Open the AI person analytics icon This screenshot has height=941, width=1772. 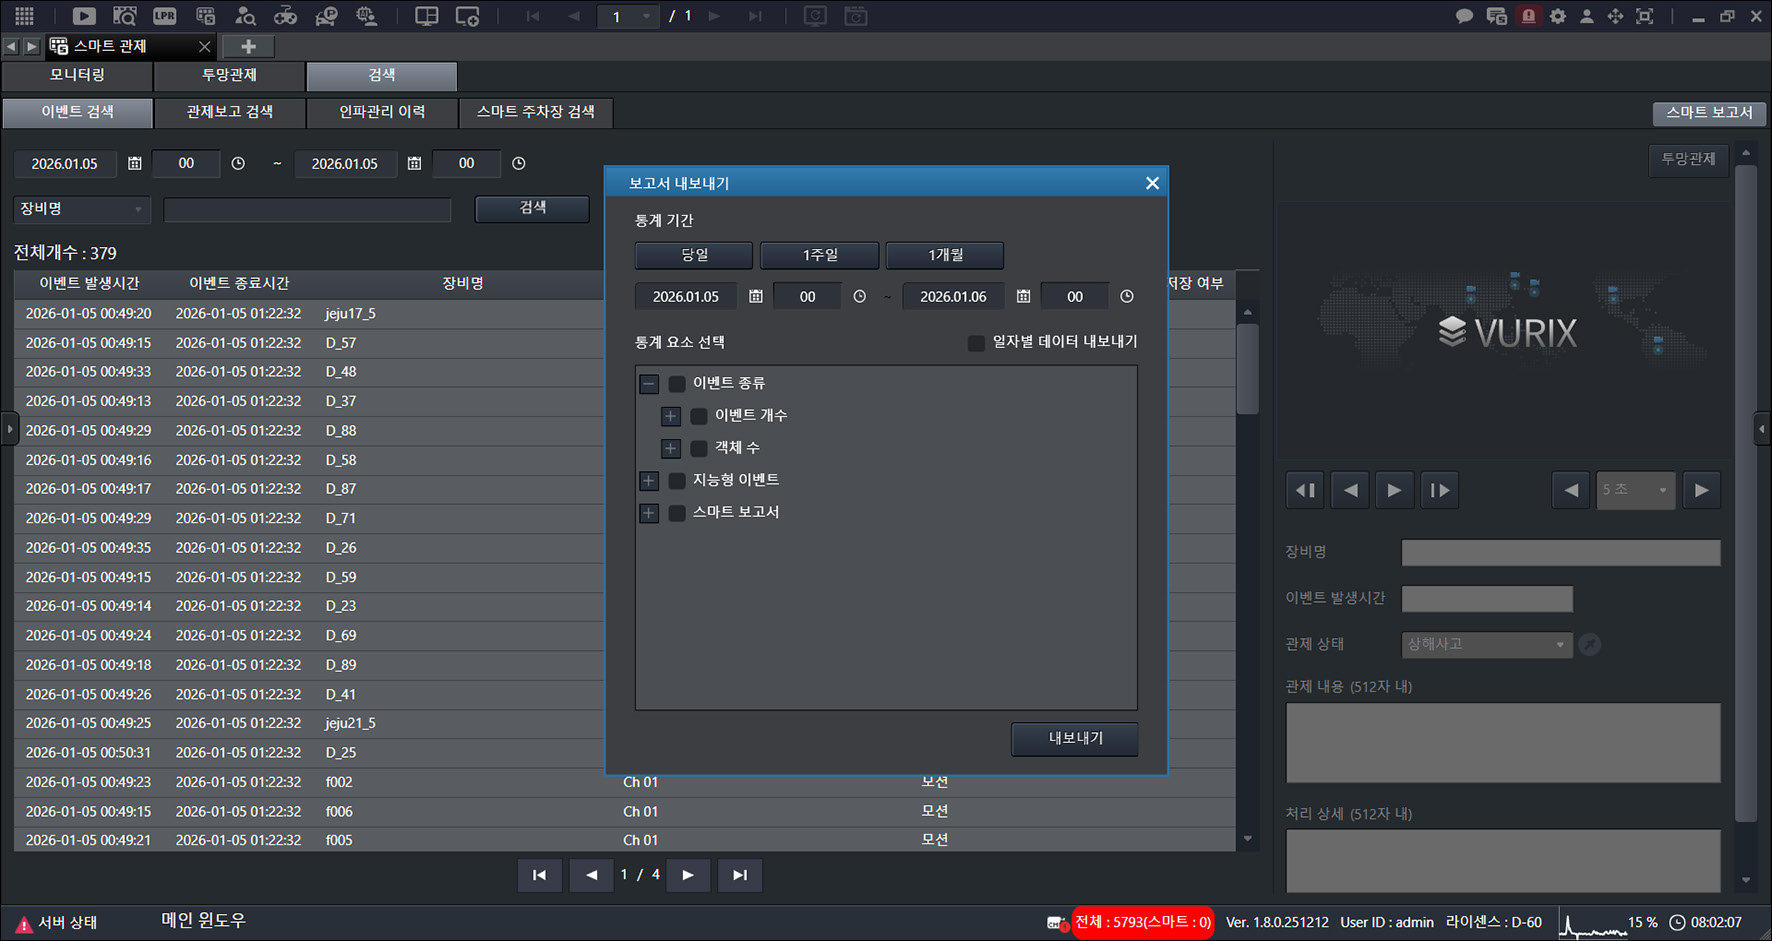pyautogui.click(x=367, y=16)
